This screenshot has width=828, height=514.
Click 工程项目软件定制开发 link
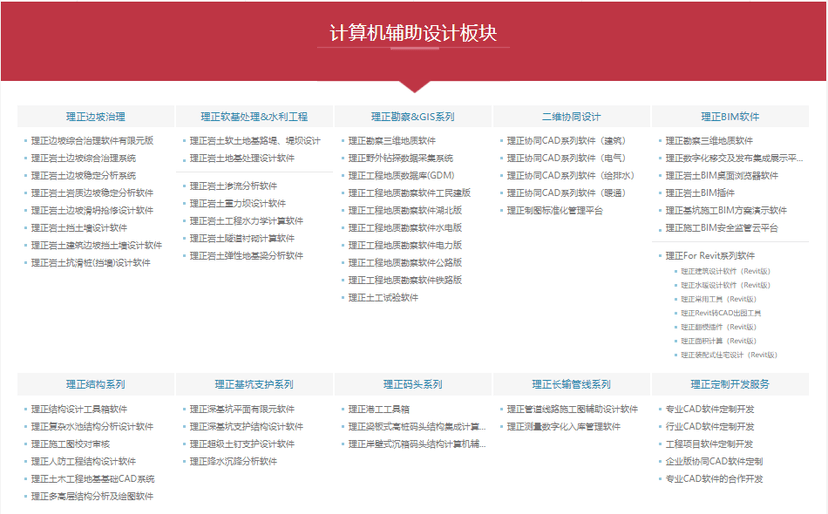(709, 444)
